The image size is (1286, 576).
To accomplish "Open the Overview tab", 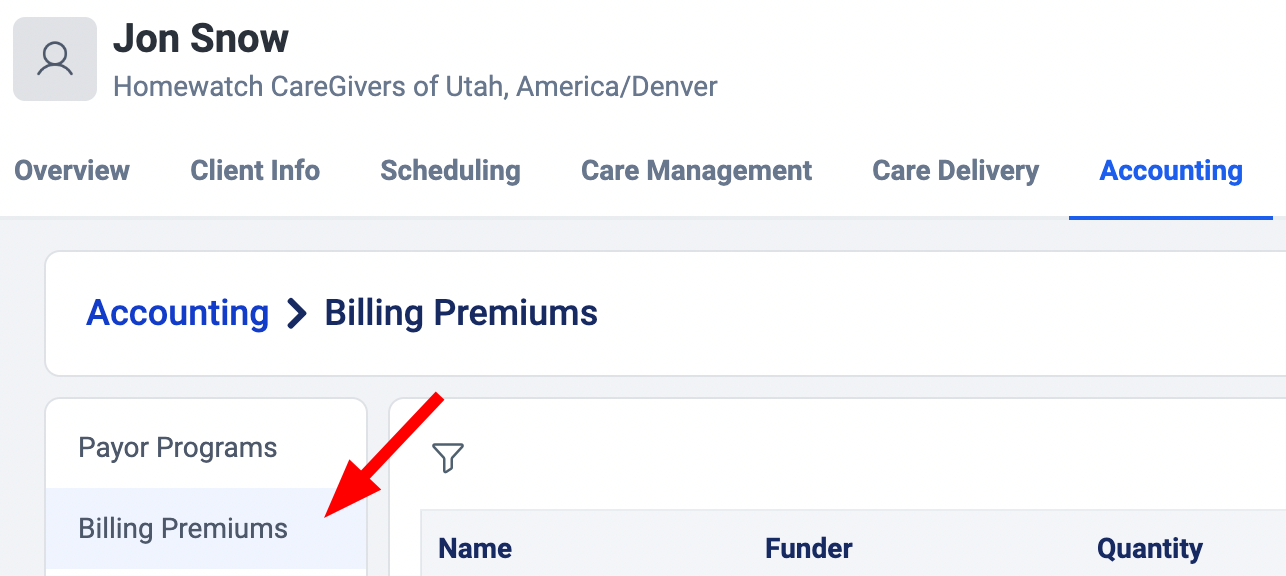I will [x=72, y=171].
